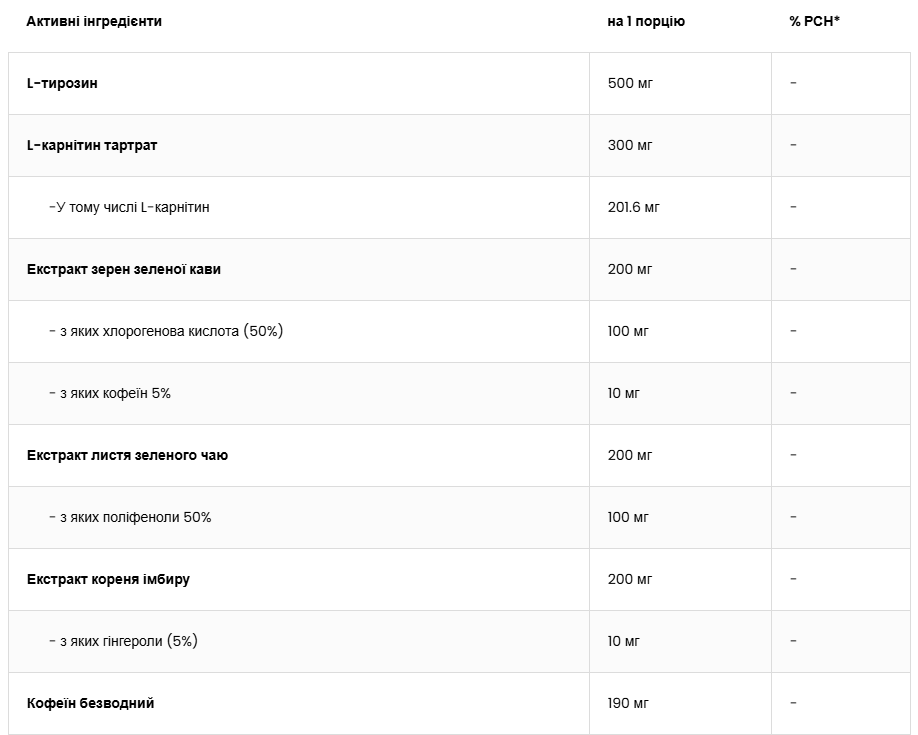Click the 'з яких кофеїн 5%' text
The width and height of the screenshot is (918, 735).
(x=110, y=393)
